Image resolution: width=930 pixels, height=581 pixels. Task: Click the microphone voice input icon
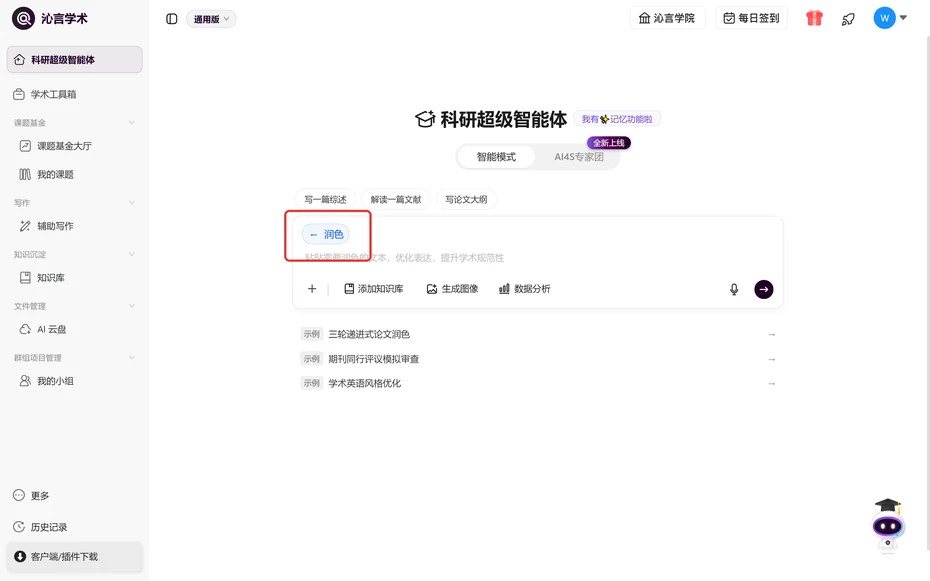[734, 289]
